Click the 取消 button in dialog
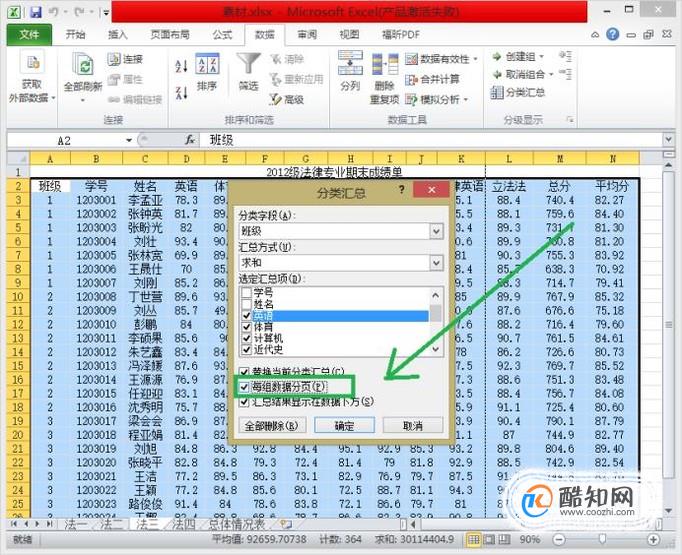 [x=413, y=426]
